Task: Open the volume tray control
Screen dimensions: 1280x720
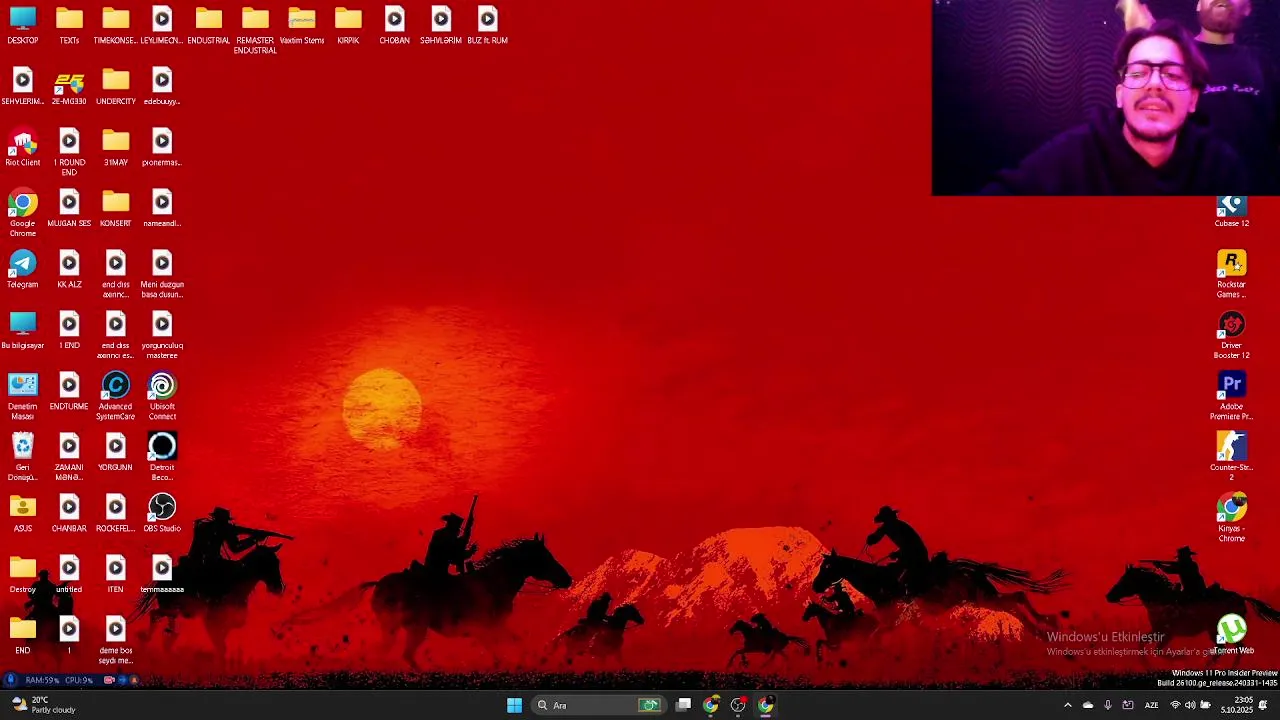Action: tap(1190, 705)
